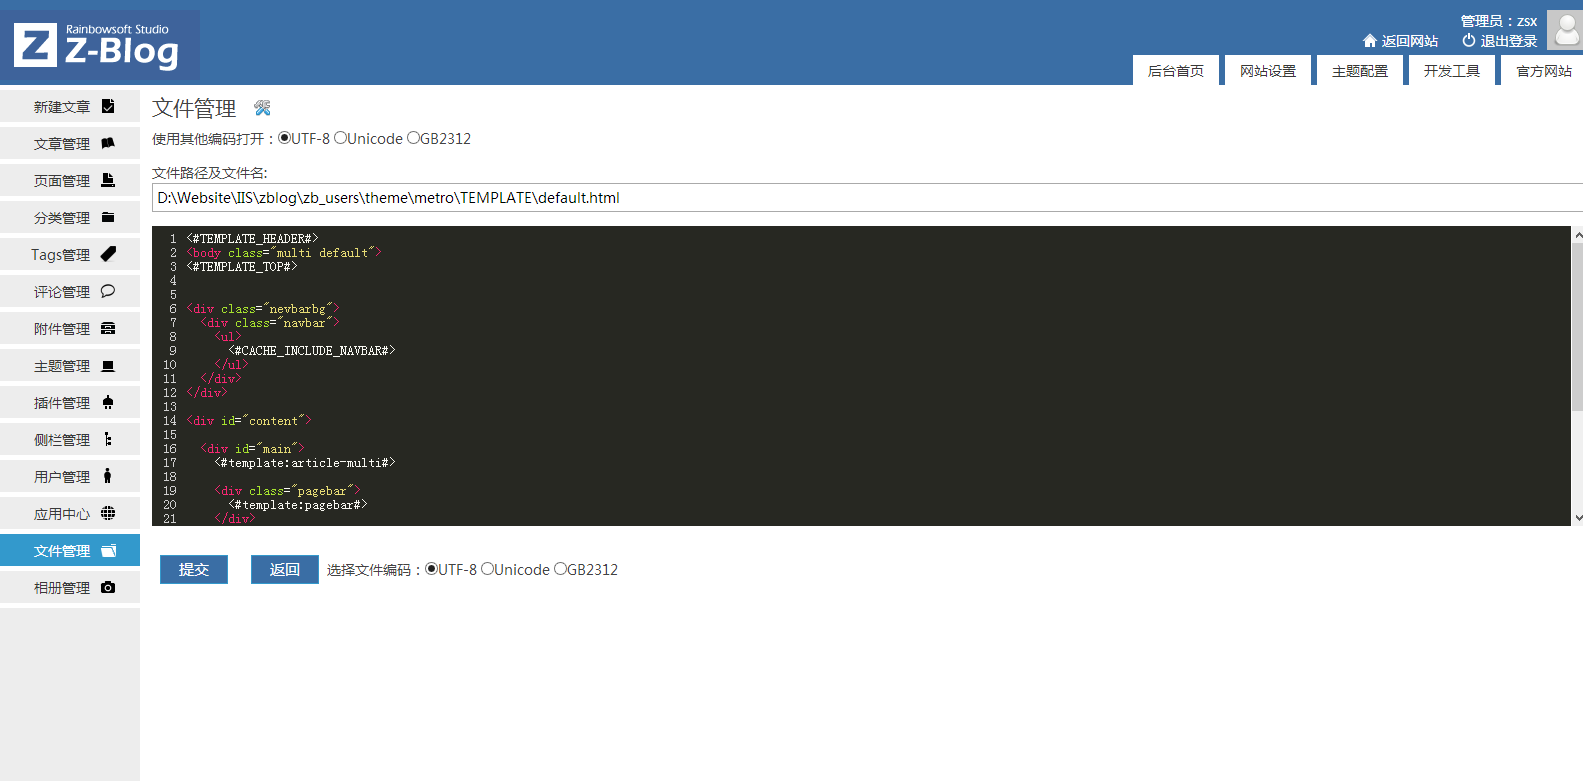Go to 新建文章 in sidebar
The image size is (1583, 781).
coord(70,106)
